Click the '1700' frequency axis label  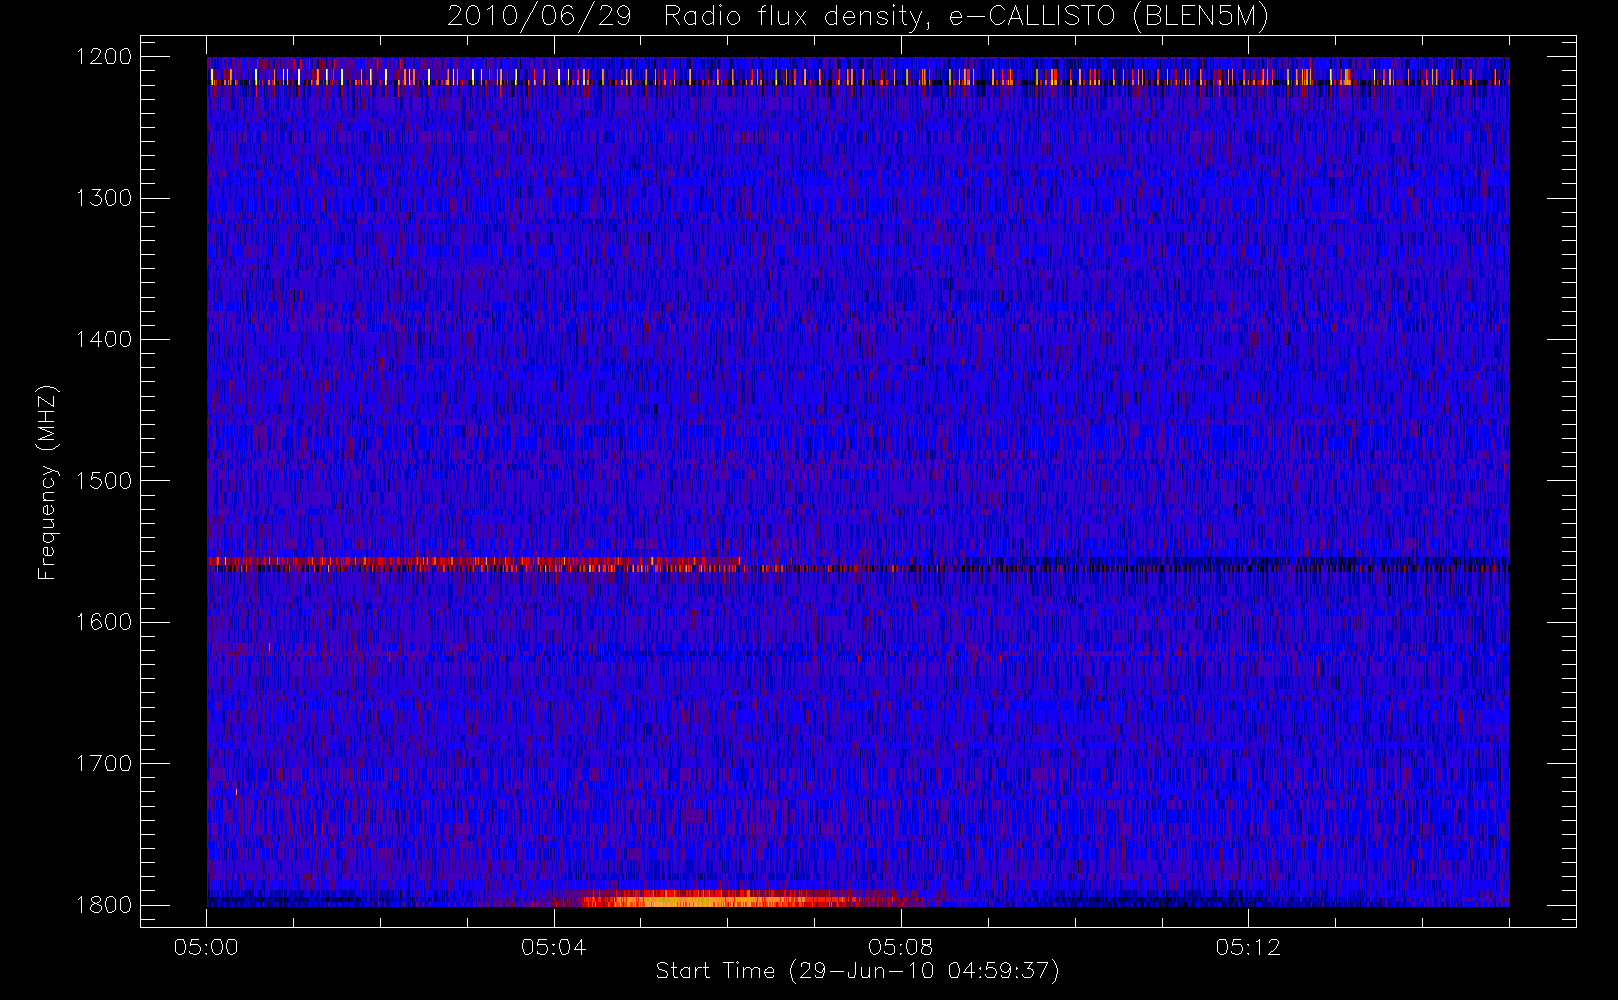click(x=104, y=763)
